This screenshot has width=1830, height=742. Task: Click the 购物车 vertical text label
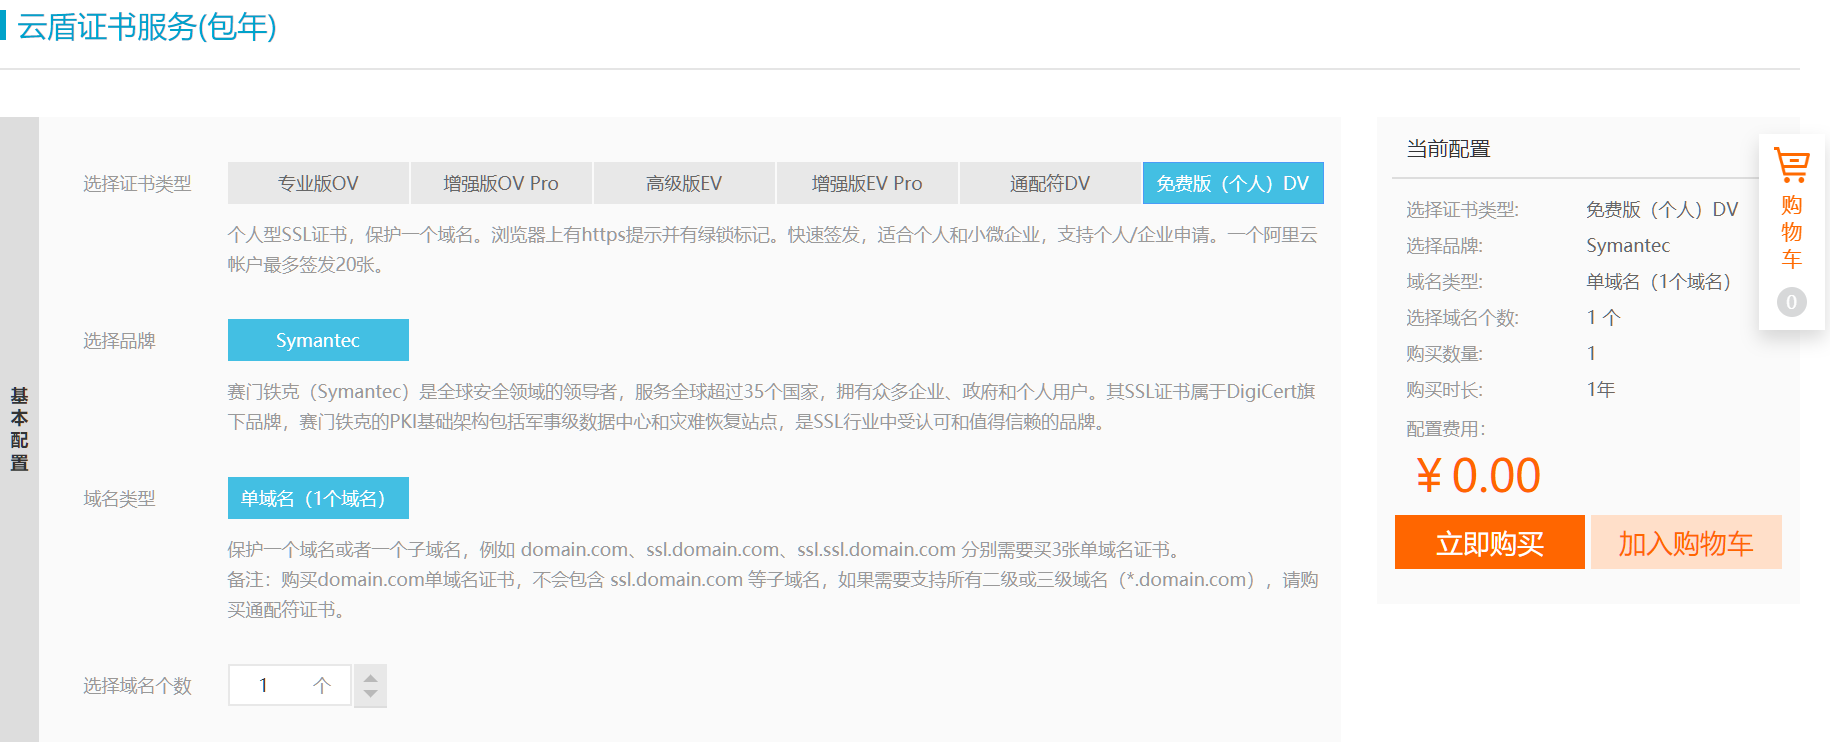click(1791, 232)
